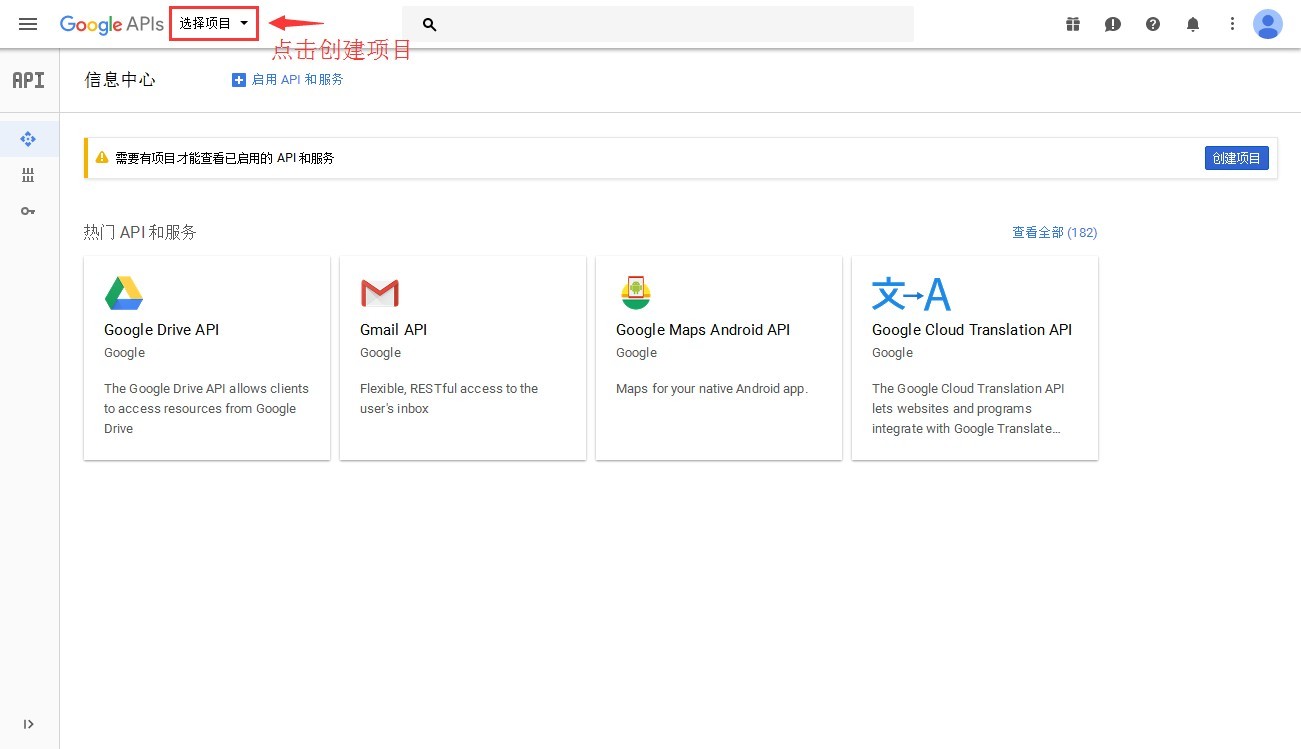
Task: Click the 热门 API 和服务 heading
Action: (x=140, y=232)
